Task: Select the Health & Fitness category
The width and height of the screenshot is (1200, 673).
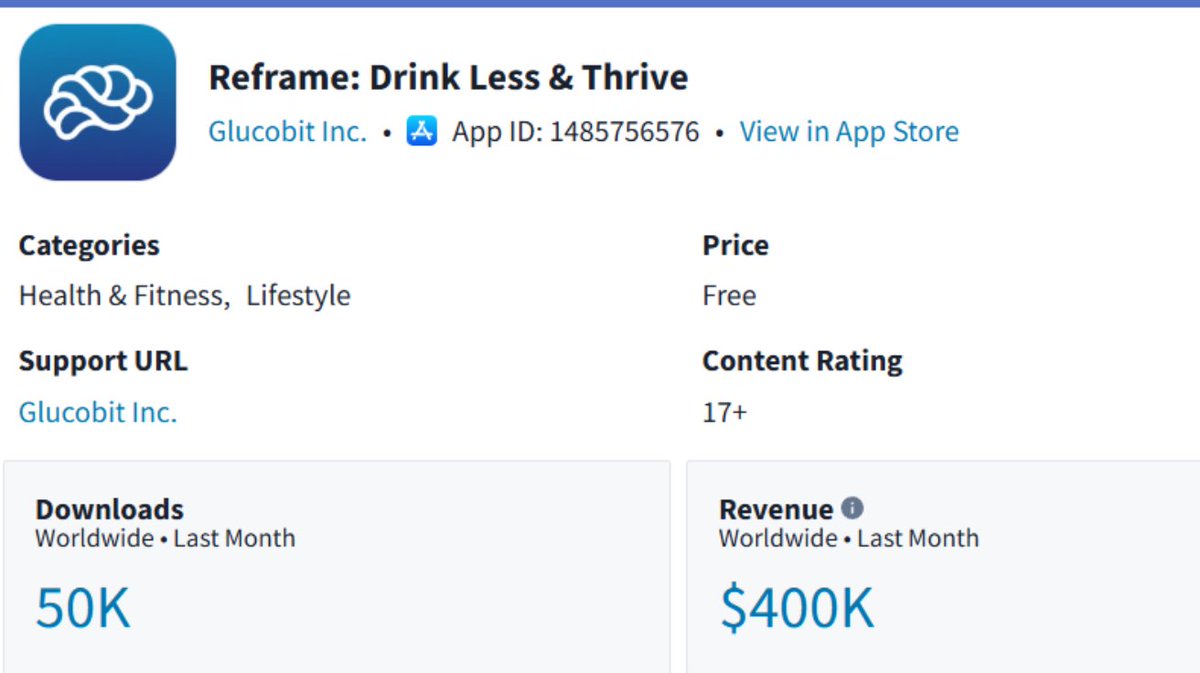Action: (122, 296)
